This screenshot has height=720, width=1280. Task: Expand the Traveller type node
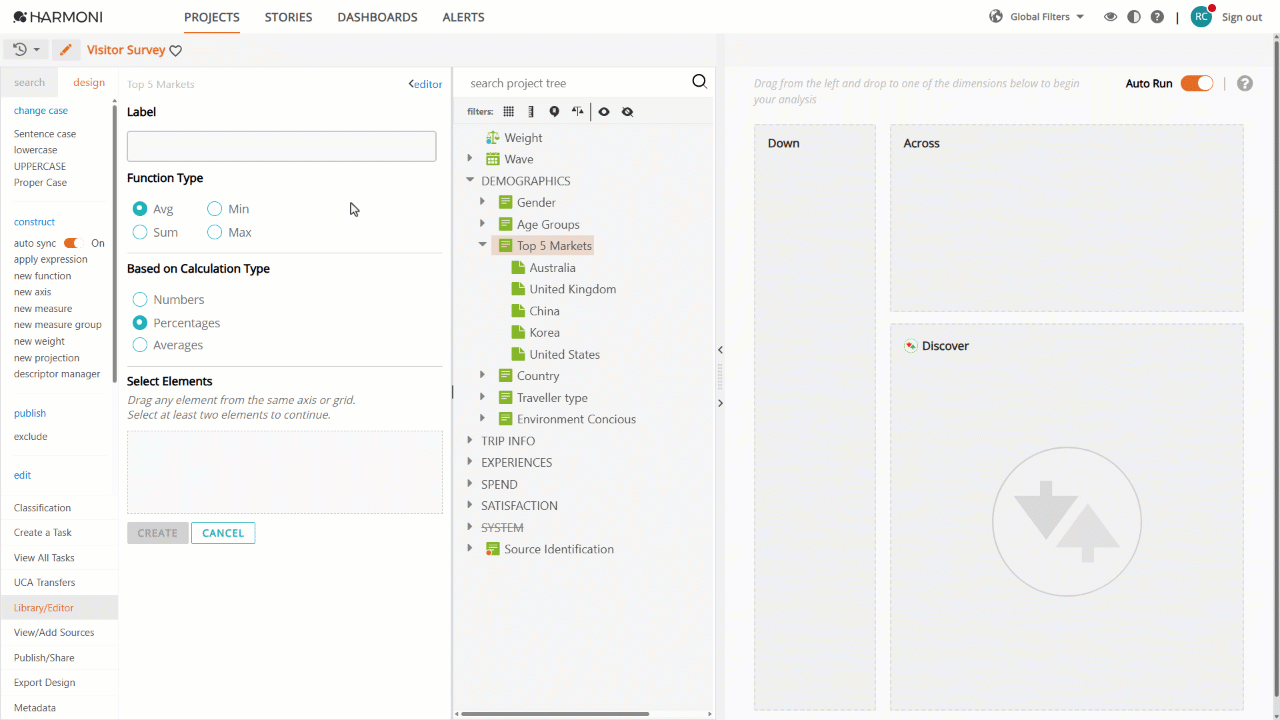pyautogui.click(x=483, y=397)
